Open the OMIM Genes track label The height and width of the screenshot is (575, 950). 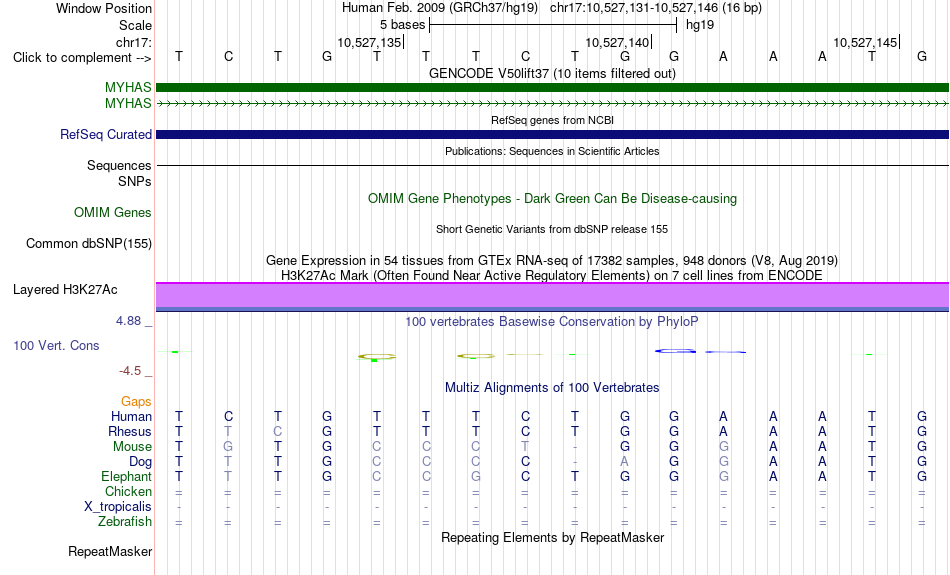(x=112, y=213)
